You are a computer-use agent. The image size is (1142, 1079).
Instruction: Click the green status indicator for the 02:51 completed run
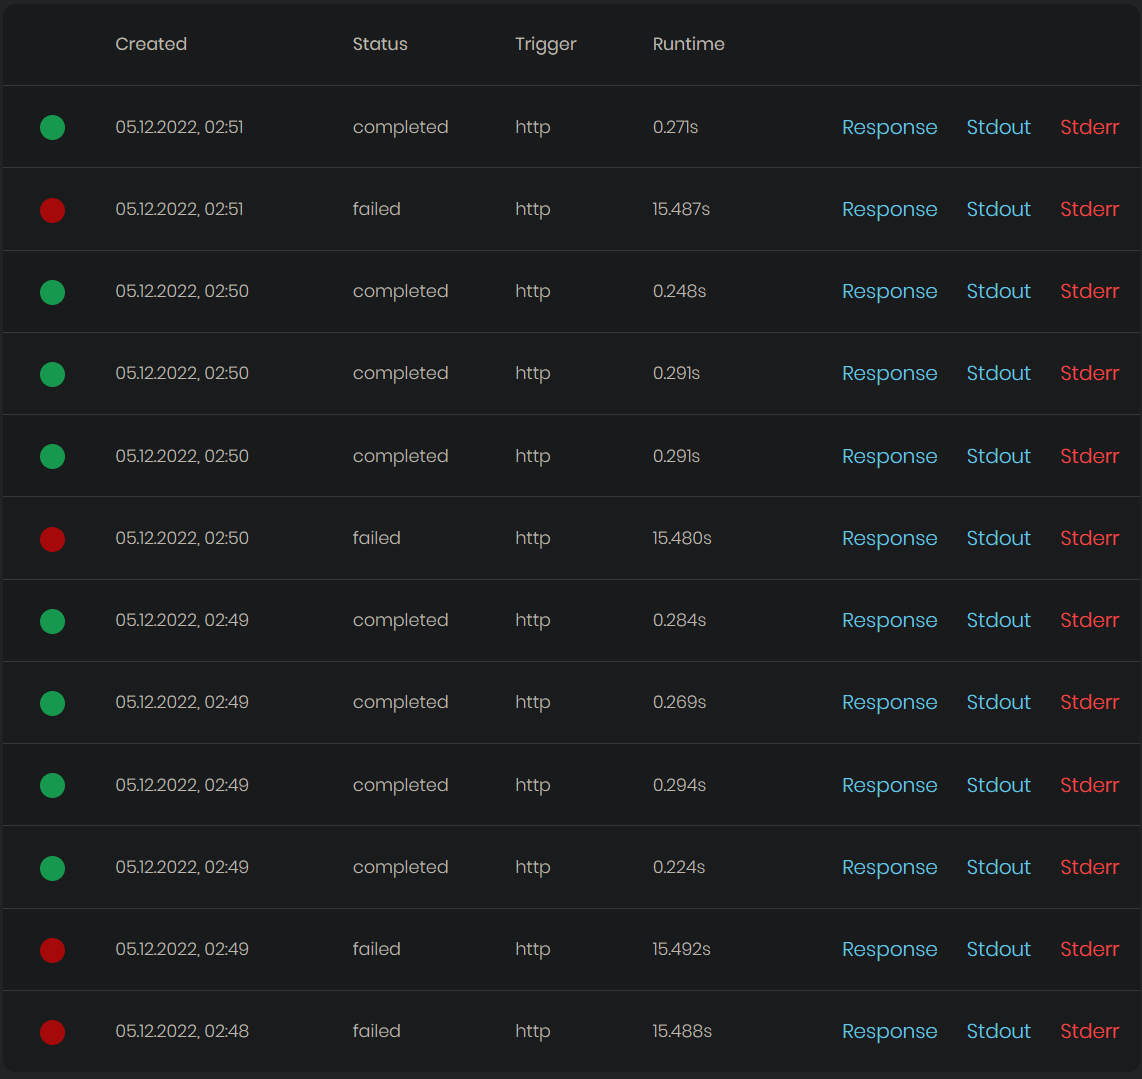tap(52, 127)
